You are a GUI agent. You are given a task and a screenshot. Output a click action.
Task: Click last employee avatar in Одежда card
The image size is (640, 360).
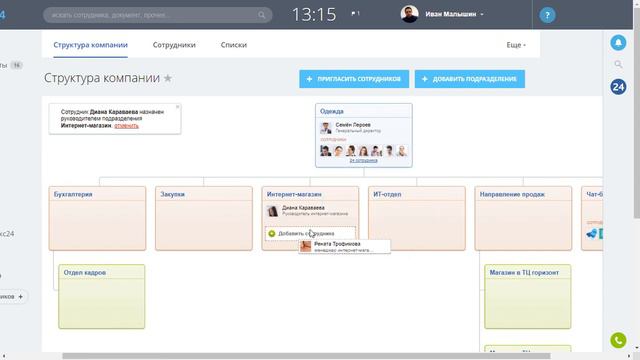point(402,151)
